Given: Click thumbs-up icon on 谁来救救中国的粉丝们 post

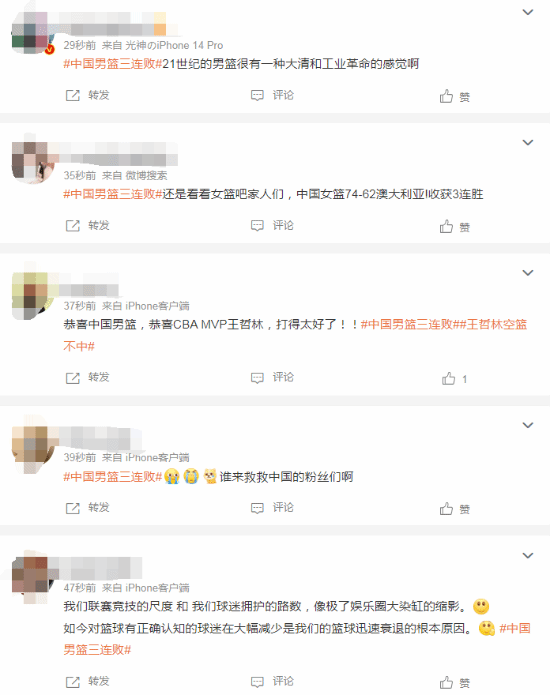Looking at the screenshot, I should [x=446, y=508].
